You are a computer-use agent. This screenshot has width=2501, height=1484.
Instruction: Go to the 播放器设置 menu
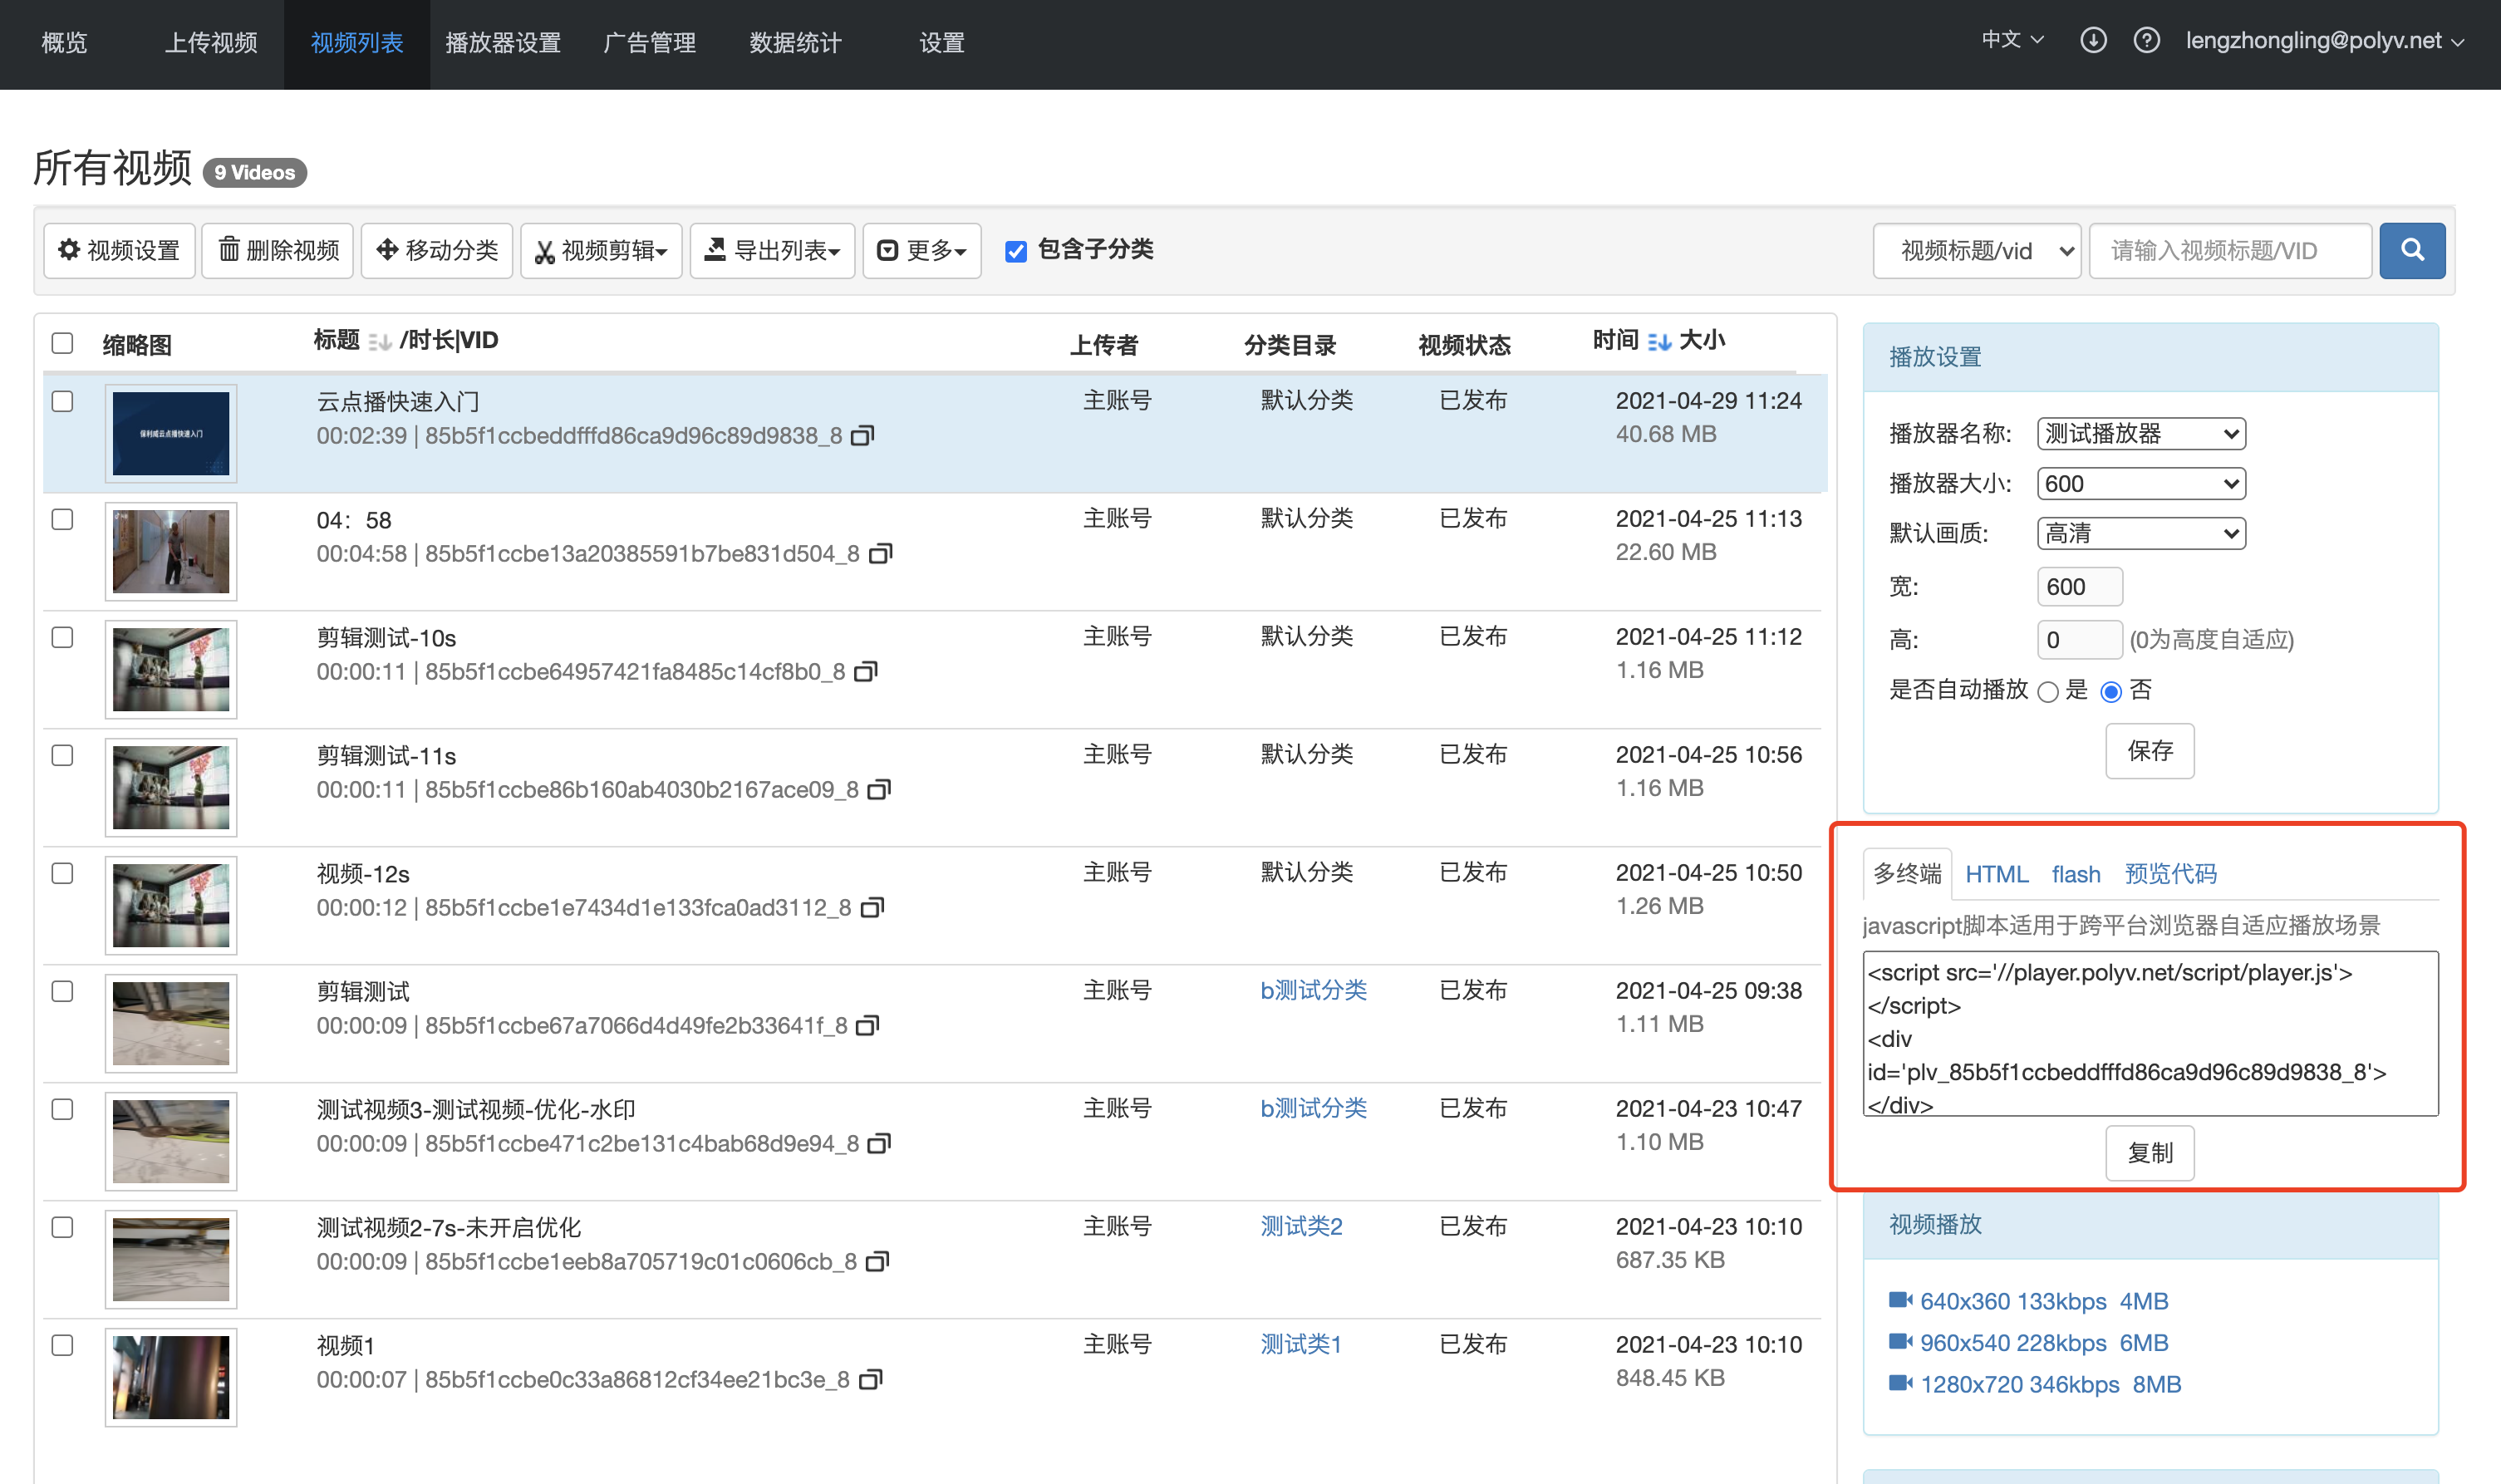pyautogui.click(x=503, y=43)
